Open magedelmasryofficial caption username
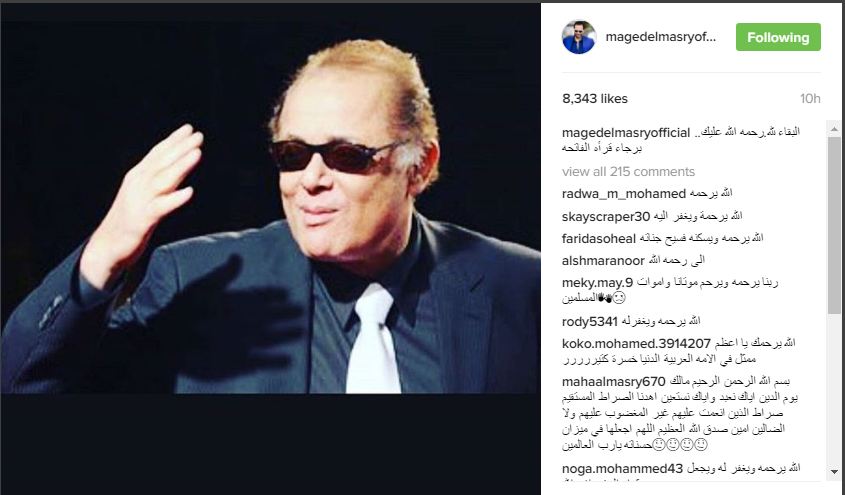This screenshot has height=495, width=845. click(x=626, y=133)
